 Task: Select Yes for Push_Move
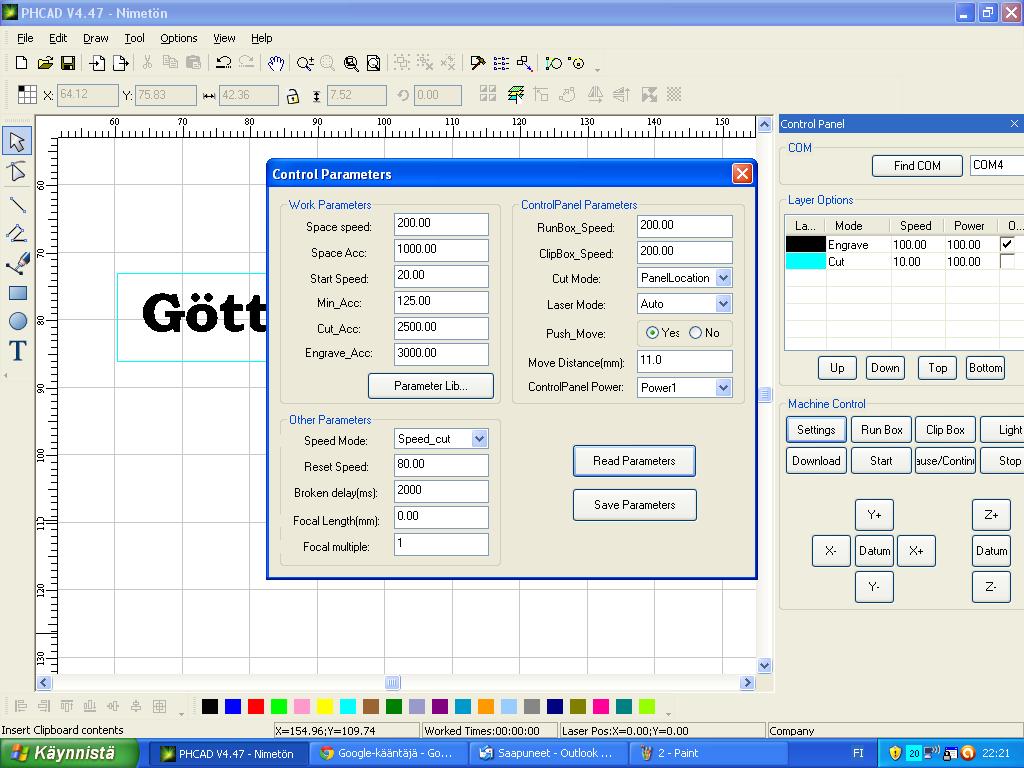tap(653, 333)
